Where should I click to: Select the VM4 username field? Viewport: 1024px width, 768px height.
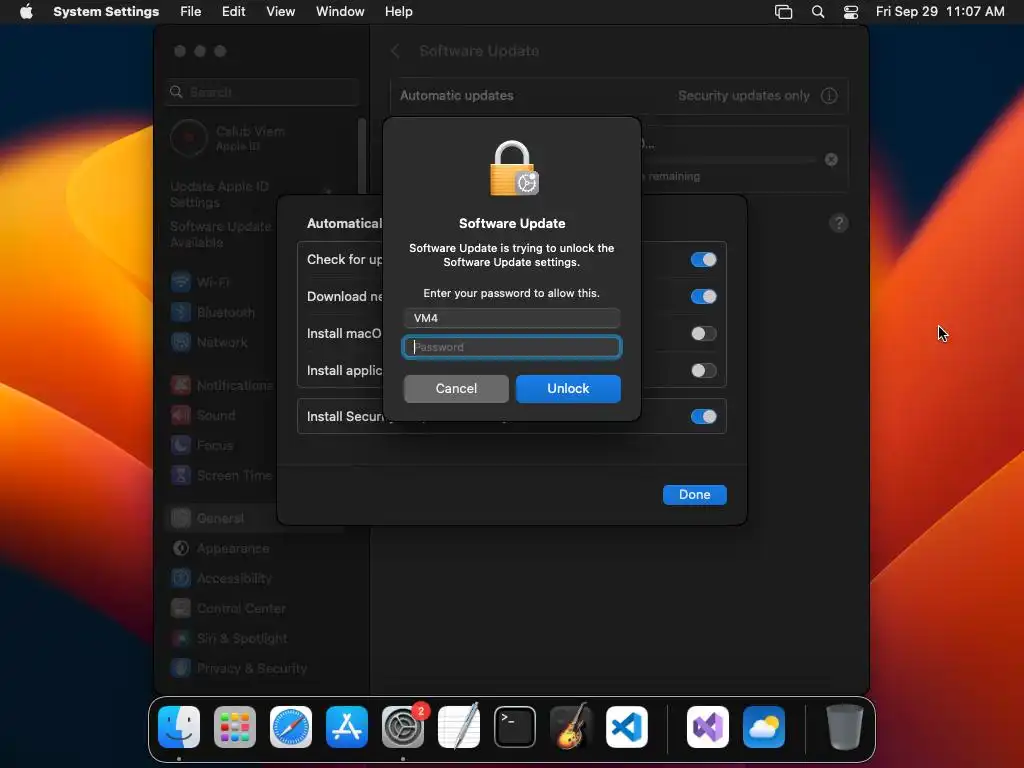click(x=512, y=318)
